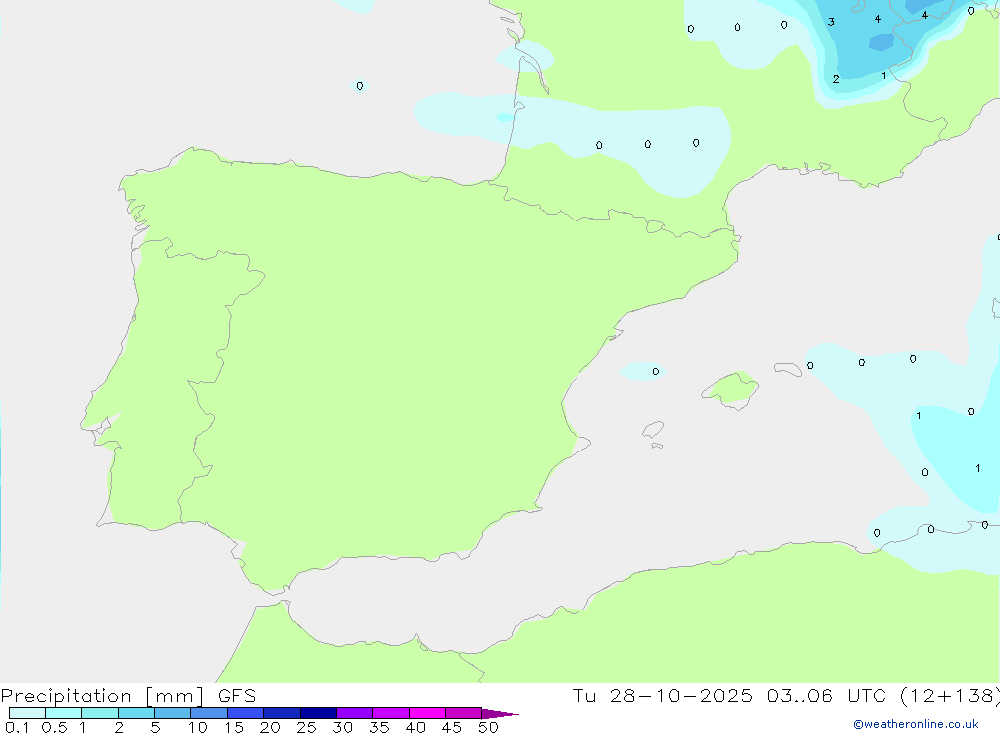This screenshot has height=733, width=1000.
Task: Click the 0.1–0.5 mm palest cyan legend swatch
Action: click(x=27, y=713)
